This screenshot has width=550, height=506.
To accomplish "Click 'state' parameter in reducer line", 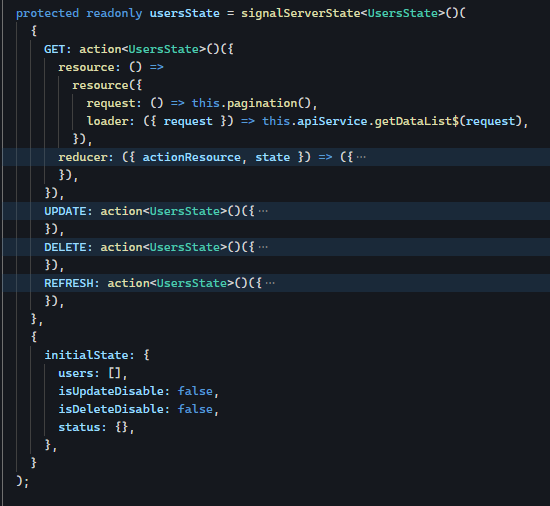I will (x=273, y=157).
